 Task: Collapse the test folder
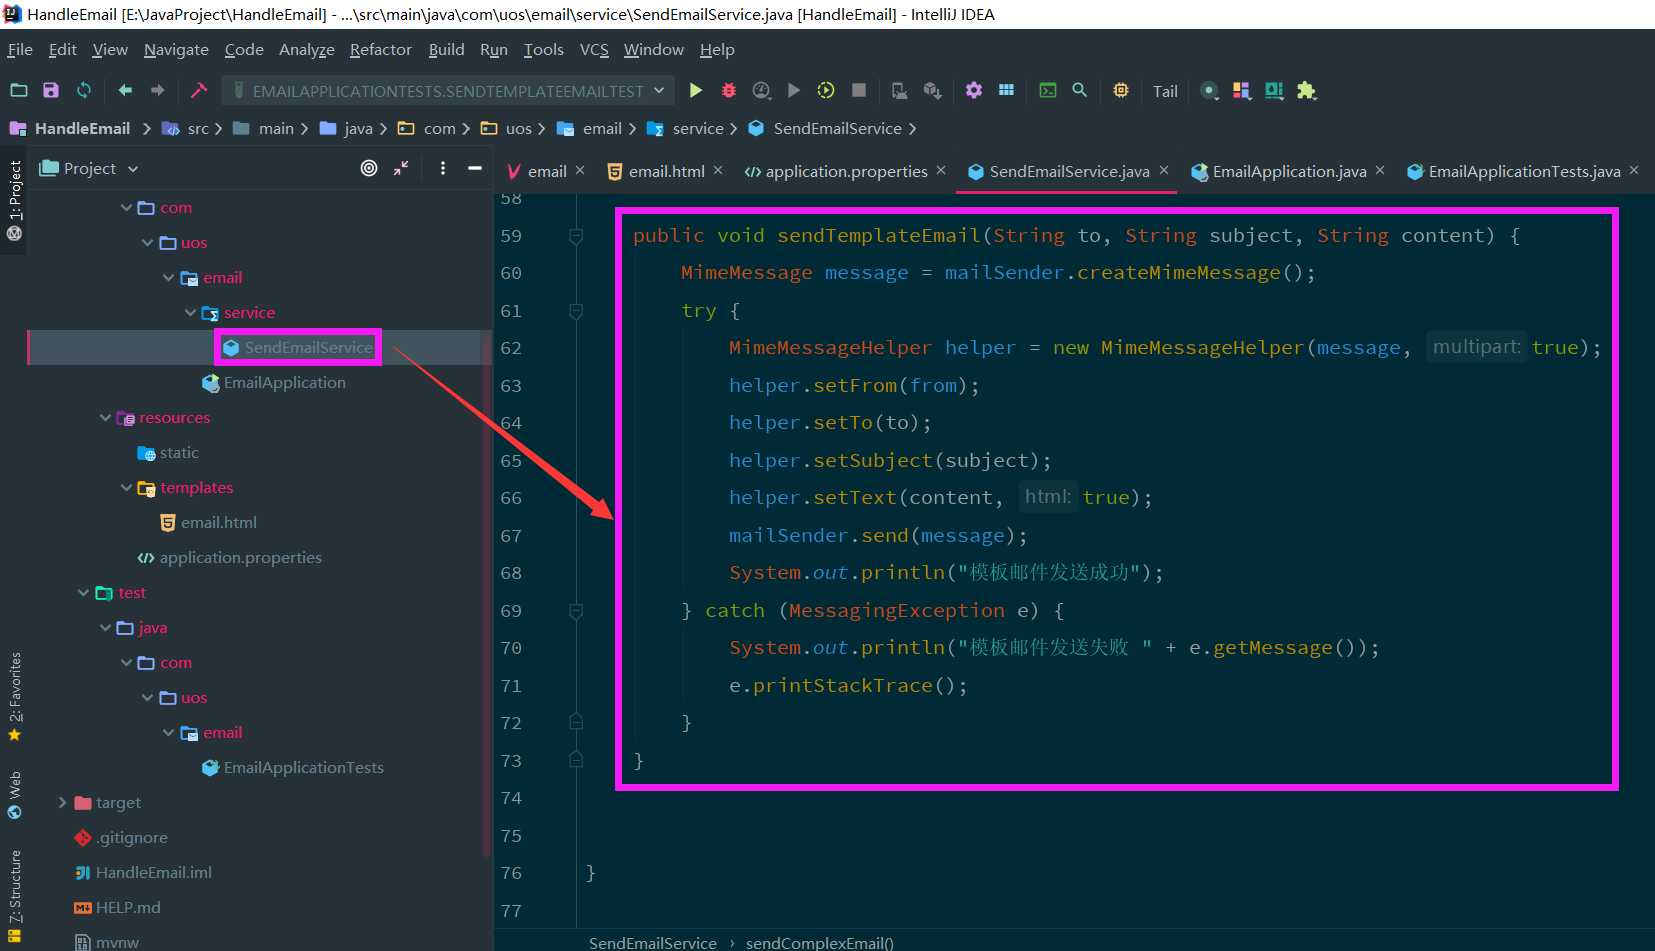pyautogui.click(x=83, y=593)
